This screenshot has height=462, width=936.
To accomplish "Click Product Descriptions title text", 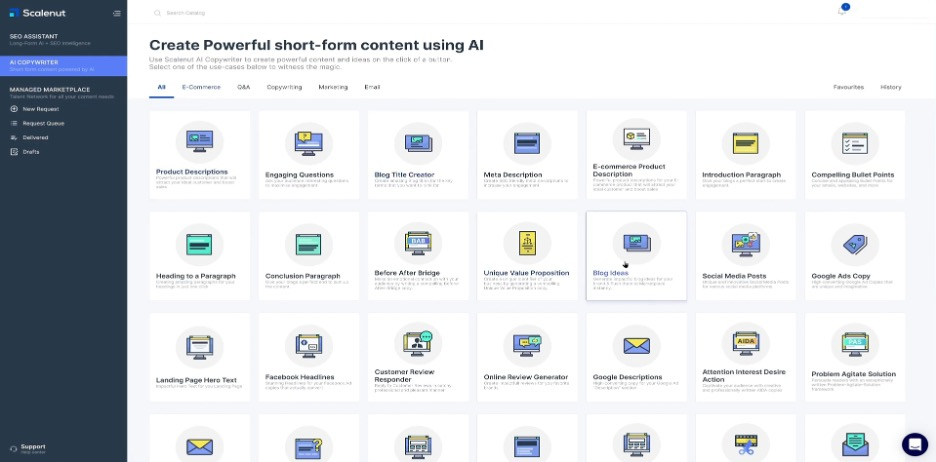I will 192,172.
